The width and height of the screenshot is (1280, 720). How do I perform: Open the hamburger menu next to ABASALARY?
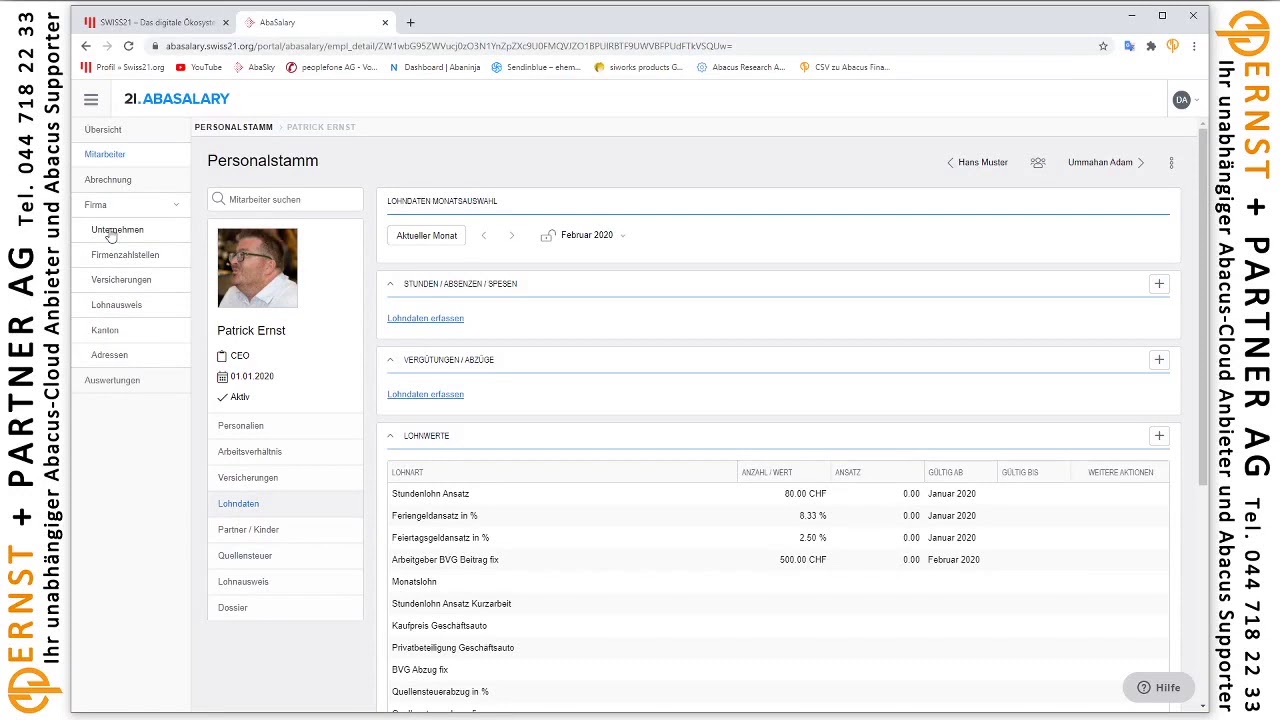pyautogui.click(x=91, y=99)
